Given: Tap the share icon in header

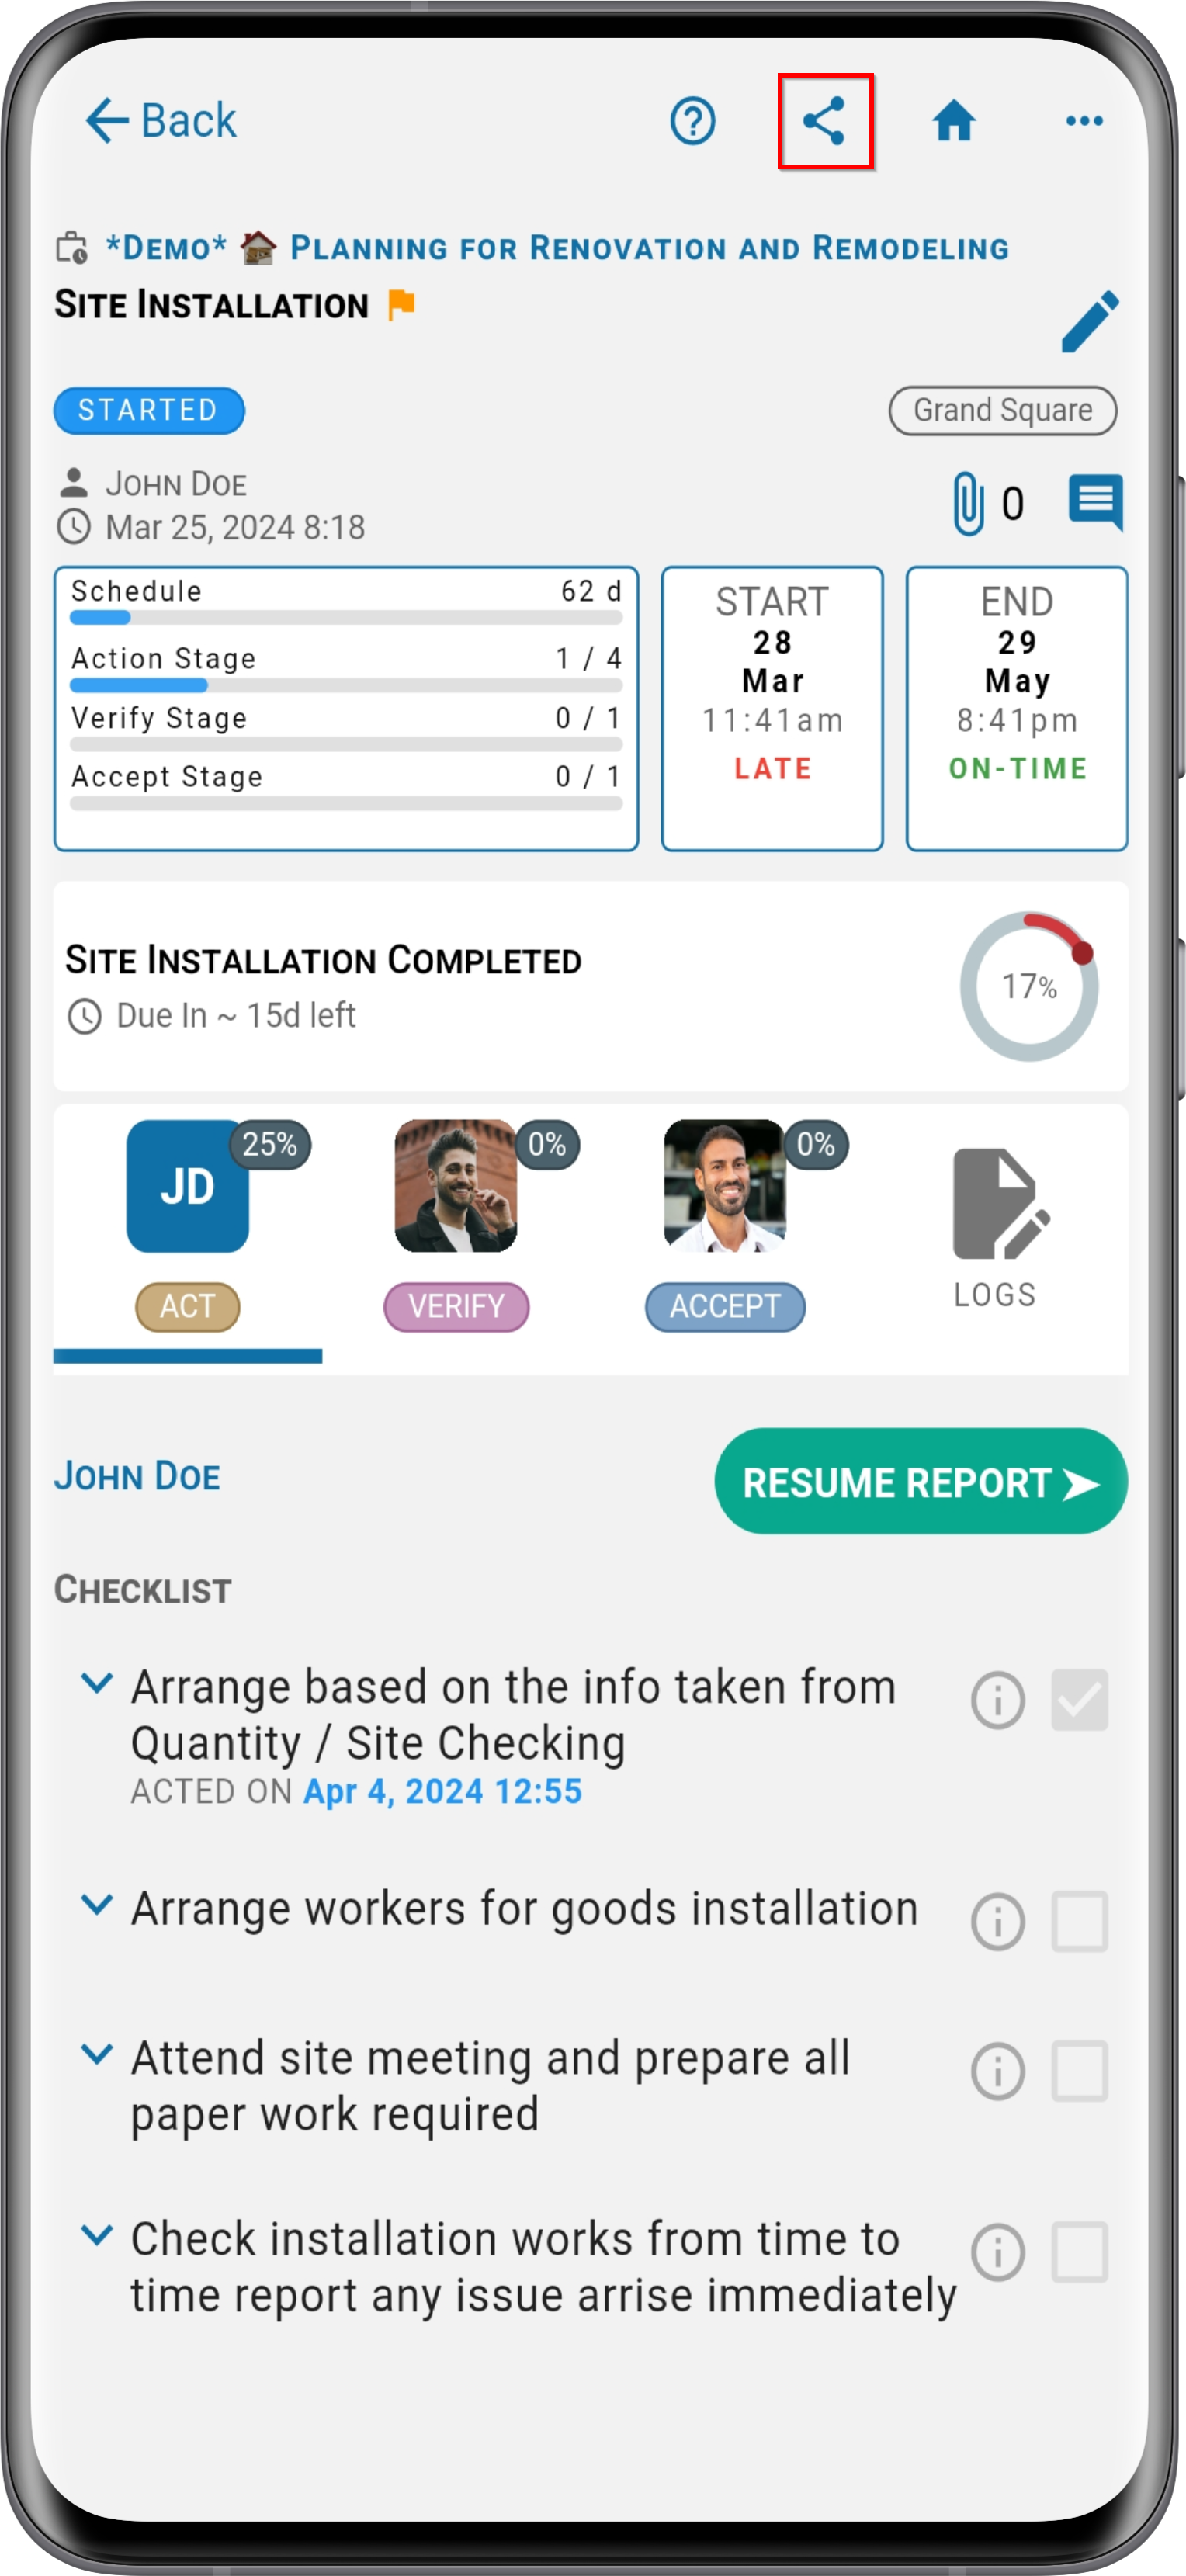Looking at the screenshot, I should click(x=824, y=121).
